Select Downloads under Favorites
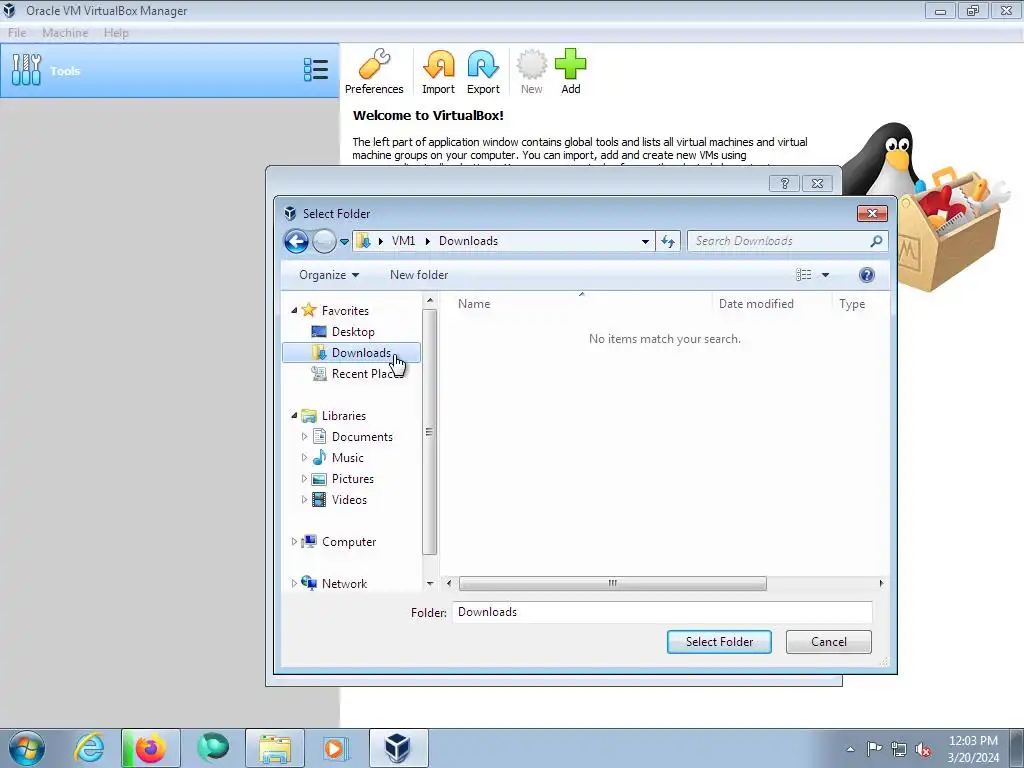Screen dimensions: 1024x768 (x=351, y=353)
